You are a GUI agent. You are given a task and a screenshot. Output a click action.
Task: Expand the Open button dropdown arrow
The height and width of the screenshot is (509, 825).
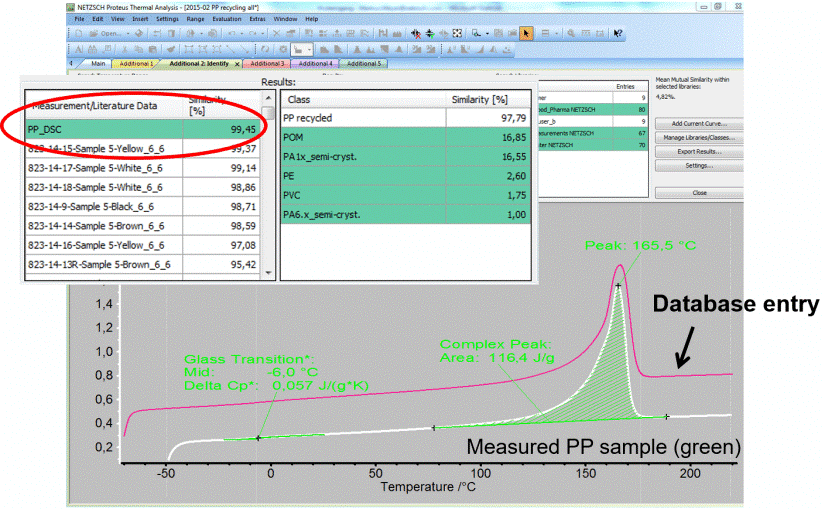tap(127, 34)
